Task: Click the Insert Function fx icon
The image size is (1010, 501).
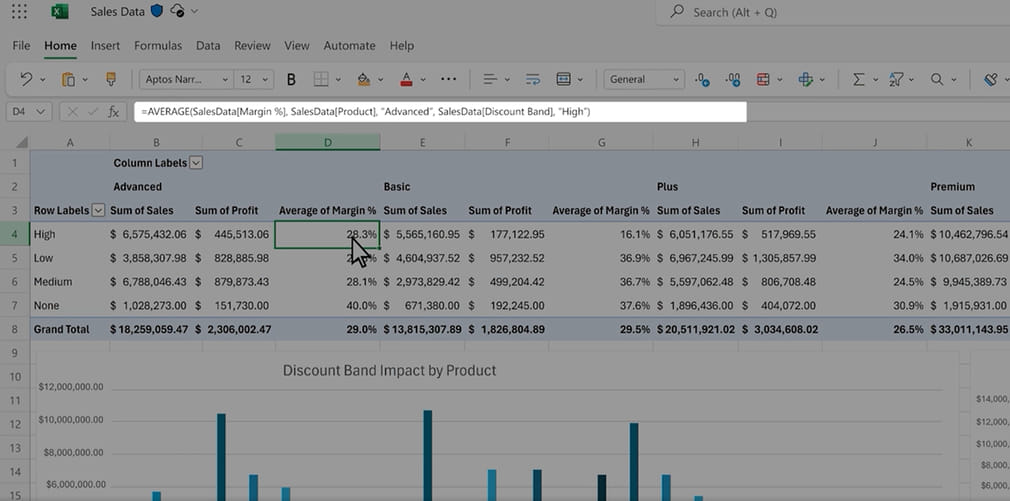Action: [x=114, y=112]
